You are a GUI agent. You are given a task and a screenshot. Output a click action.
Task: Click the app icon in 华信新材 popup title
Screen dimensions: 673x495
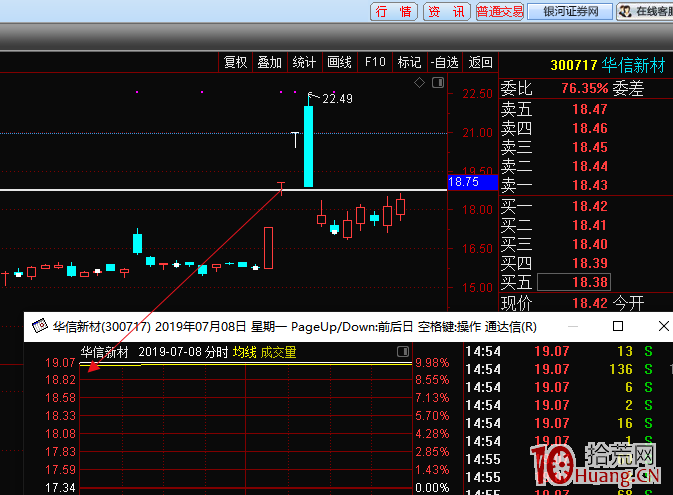[39, 326]
